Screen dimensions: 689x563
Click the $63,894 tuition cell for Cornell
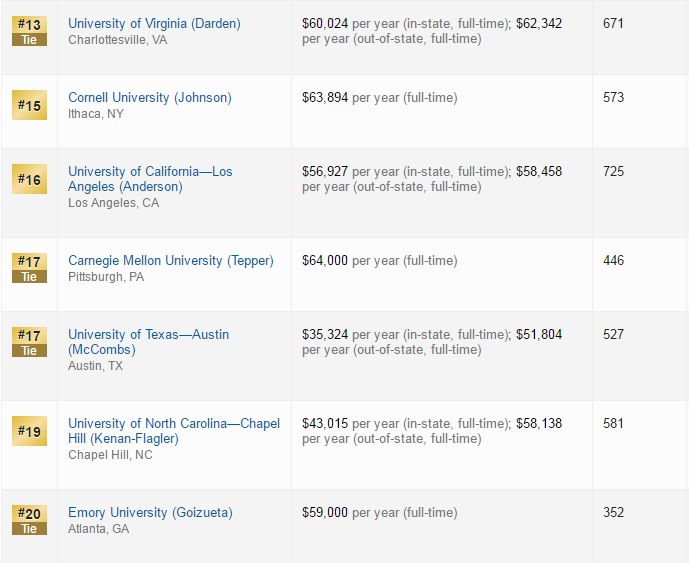(x=380, y=98)
